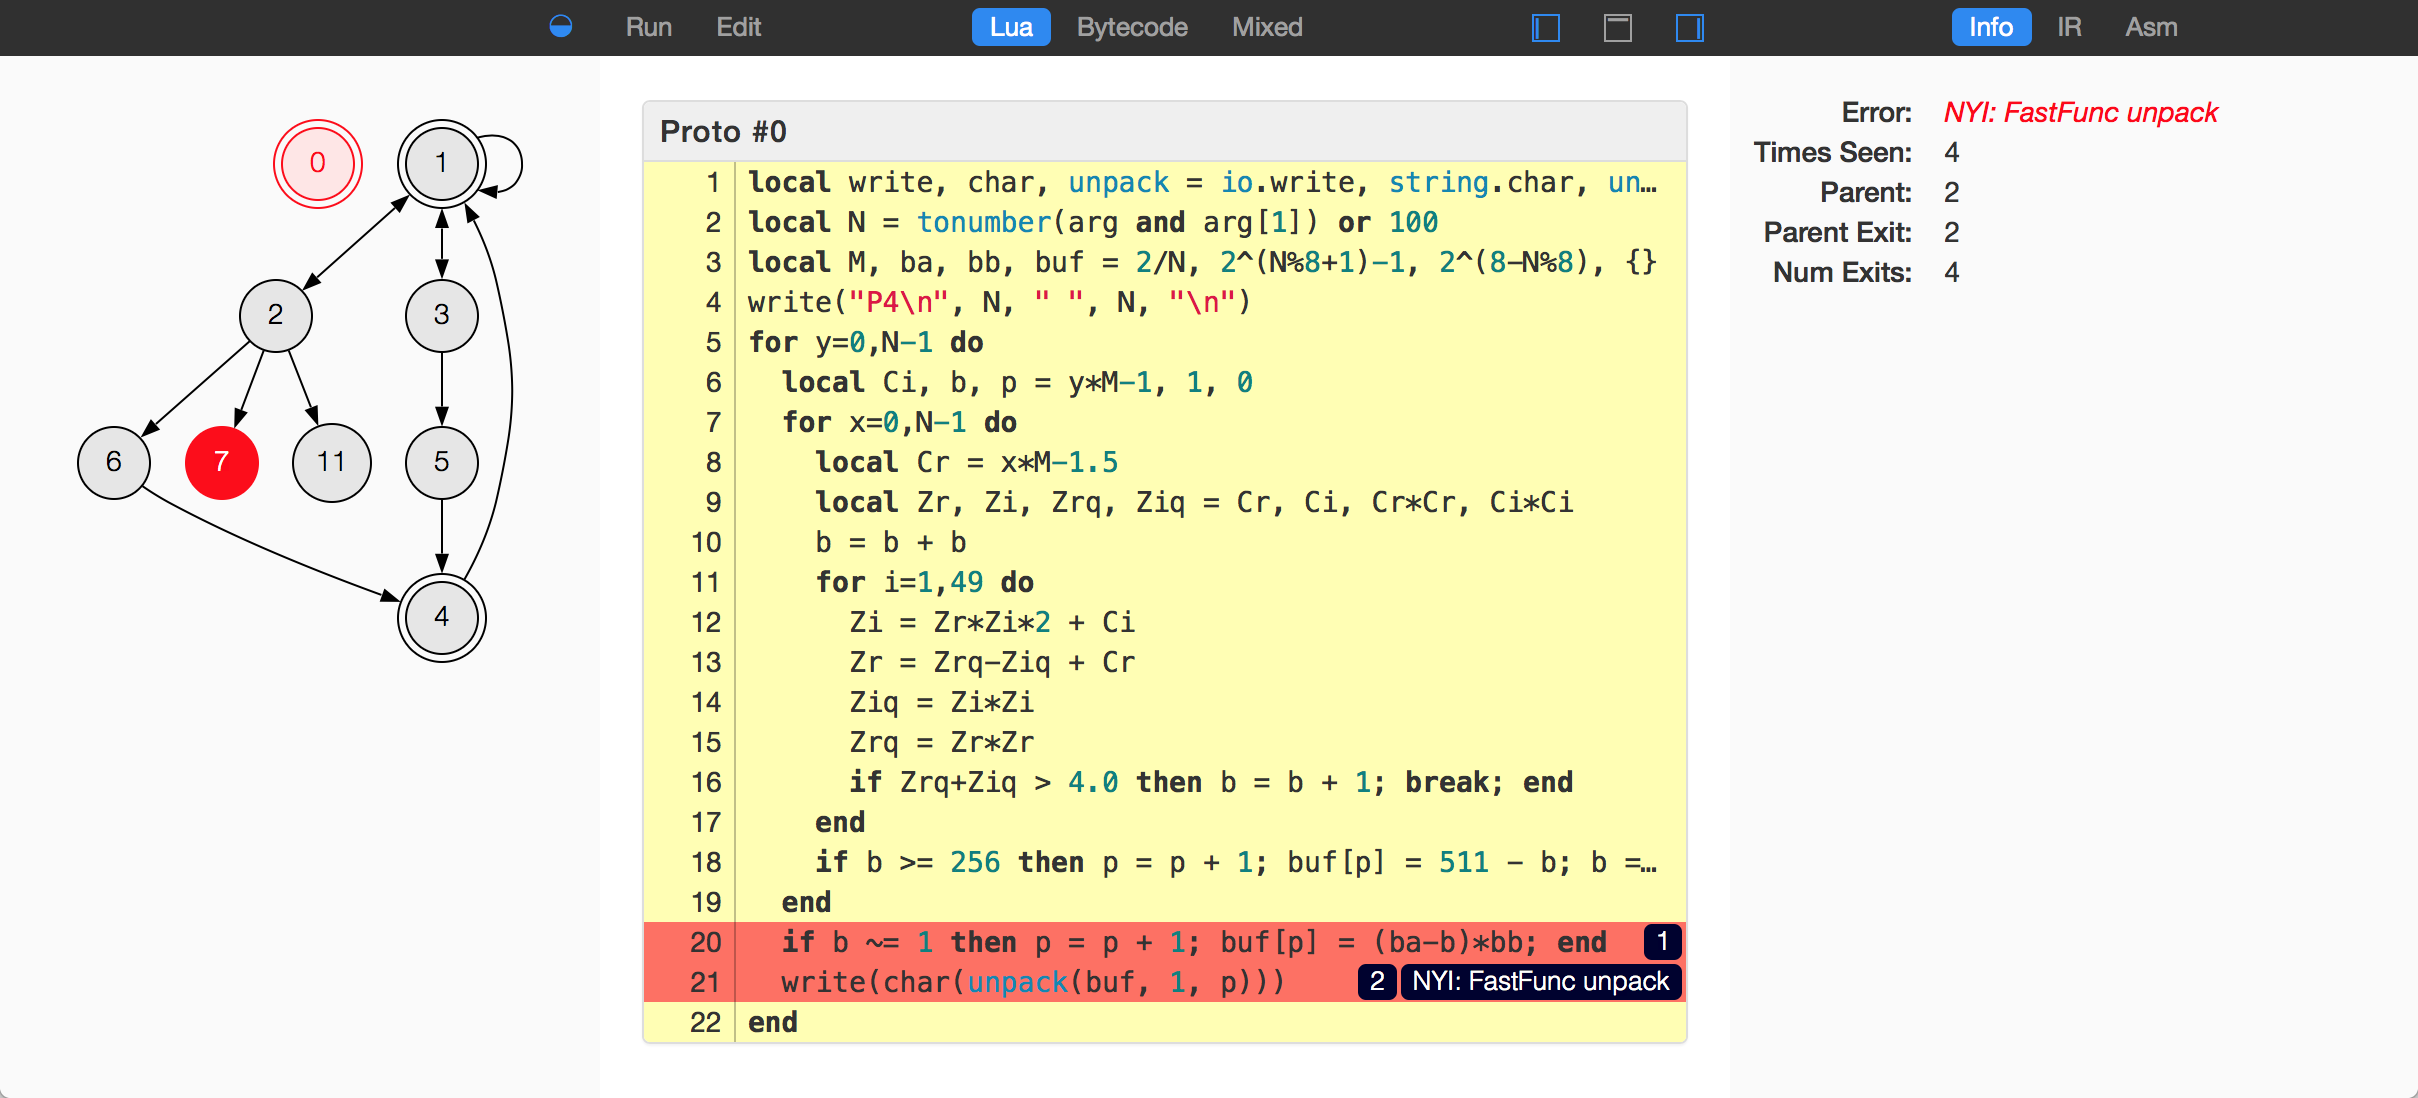Select red trace node 7 in graph
The height and width of the screenshot is (1098, 2418).
coord(222,462)
